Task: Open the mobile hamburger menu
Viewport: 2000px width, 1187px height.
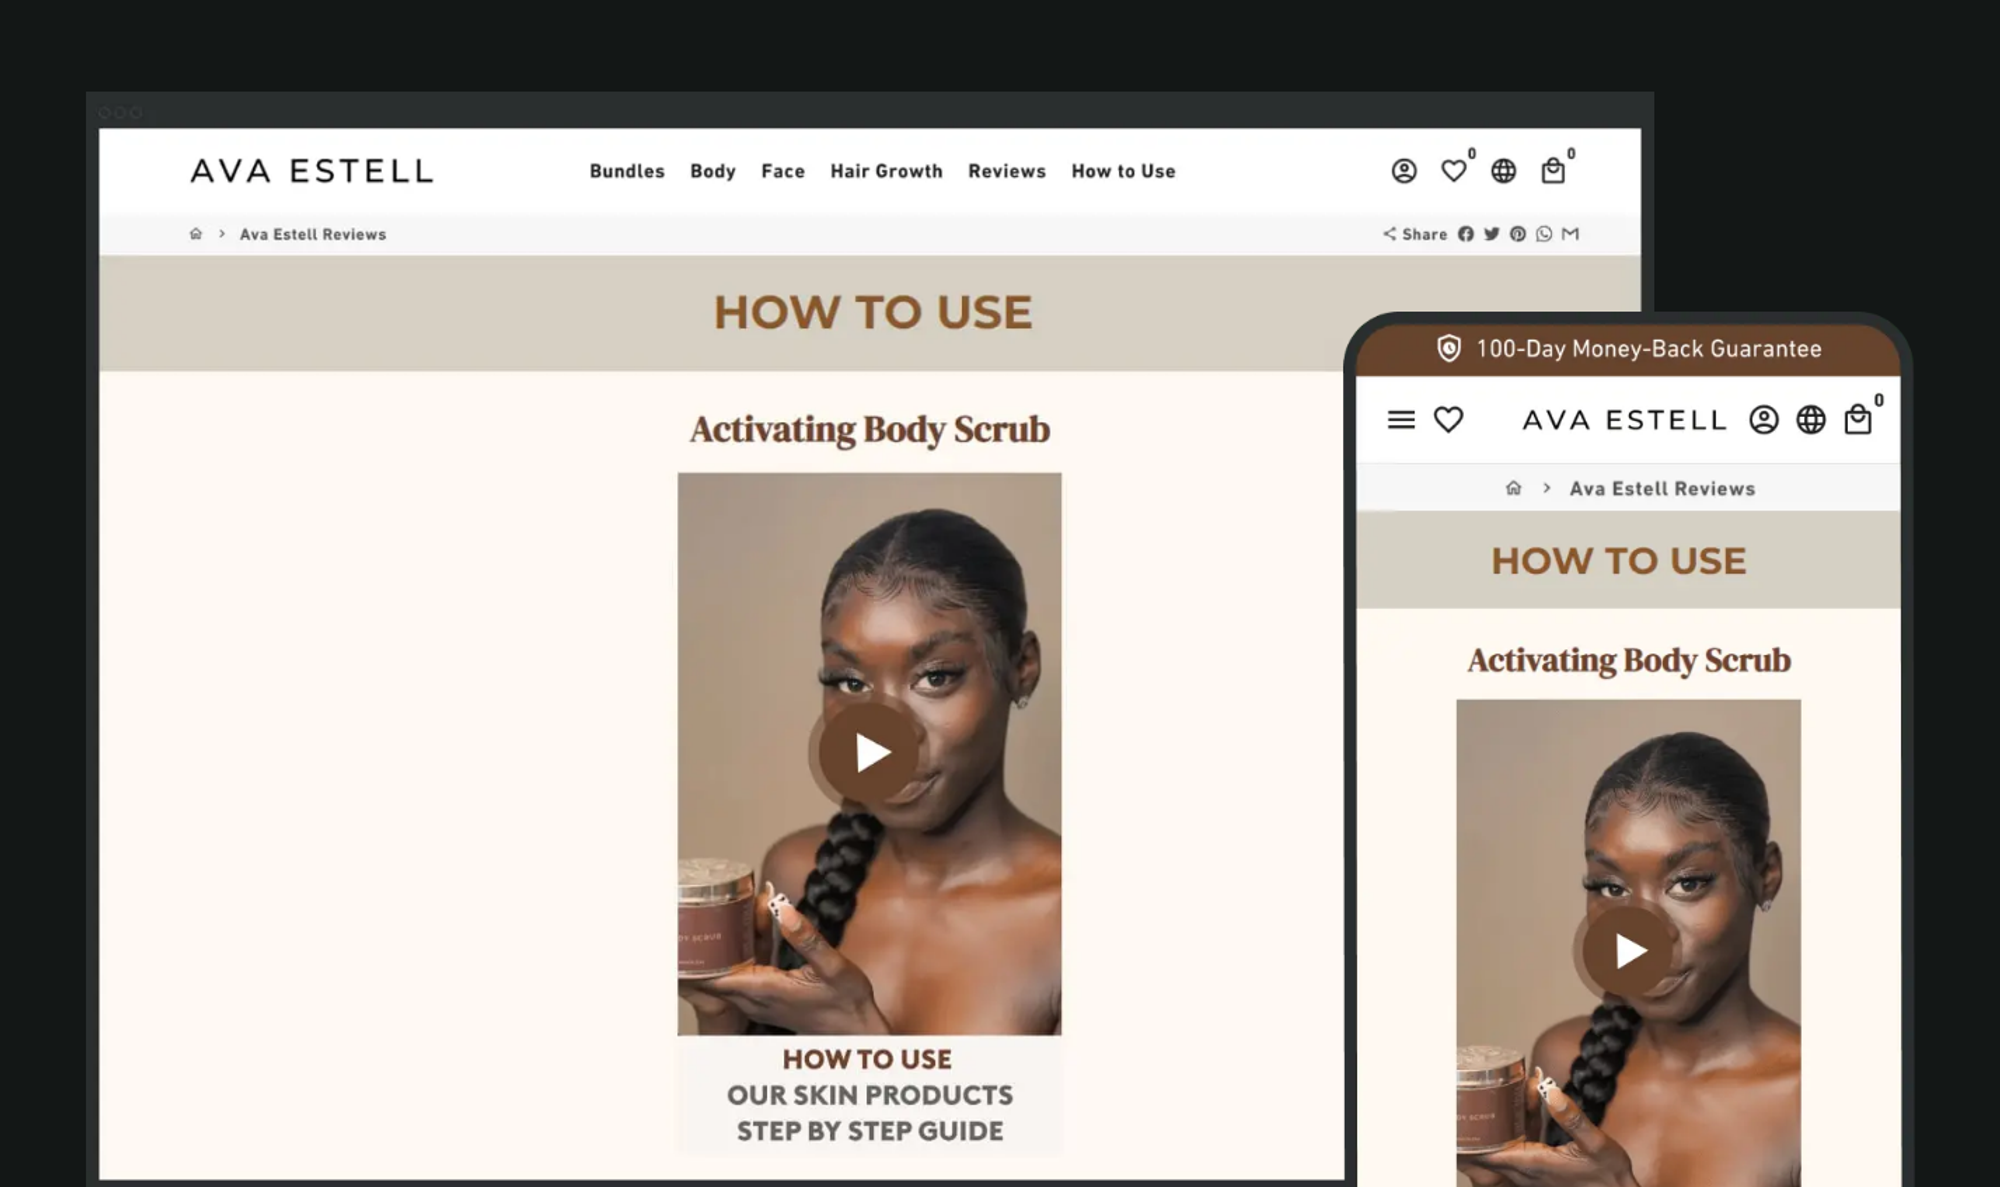Action: coord(1401,420)
